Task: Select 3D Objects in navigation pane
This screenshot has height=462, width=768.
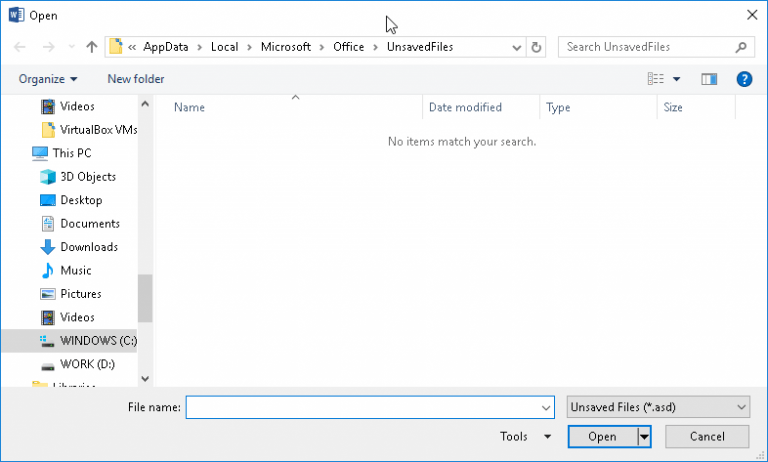Action: point(87,177)
